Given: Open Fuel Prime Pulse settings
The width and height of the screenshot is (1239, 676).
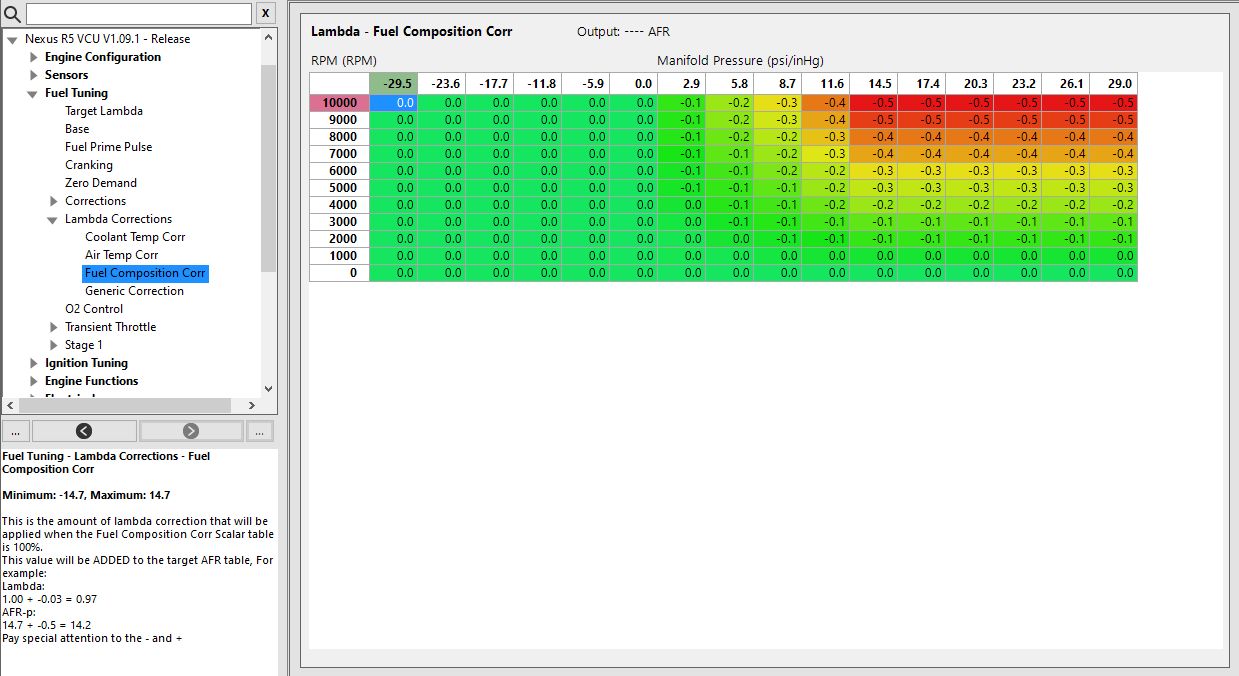Looking at the screenshot, I should (x=109, y=147).
